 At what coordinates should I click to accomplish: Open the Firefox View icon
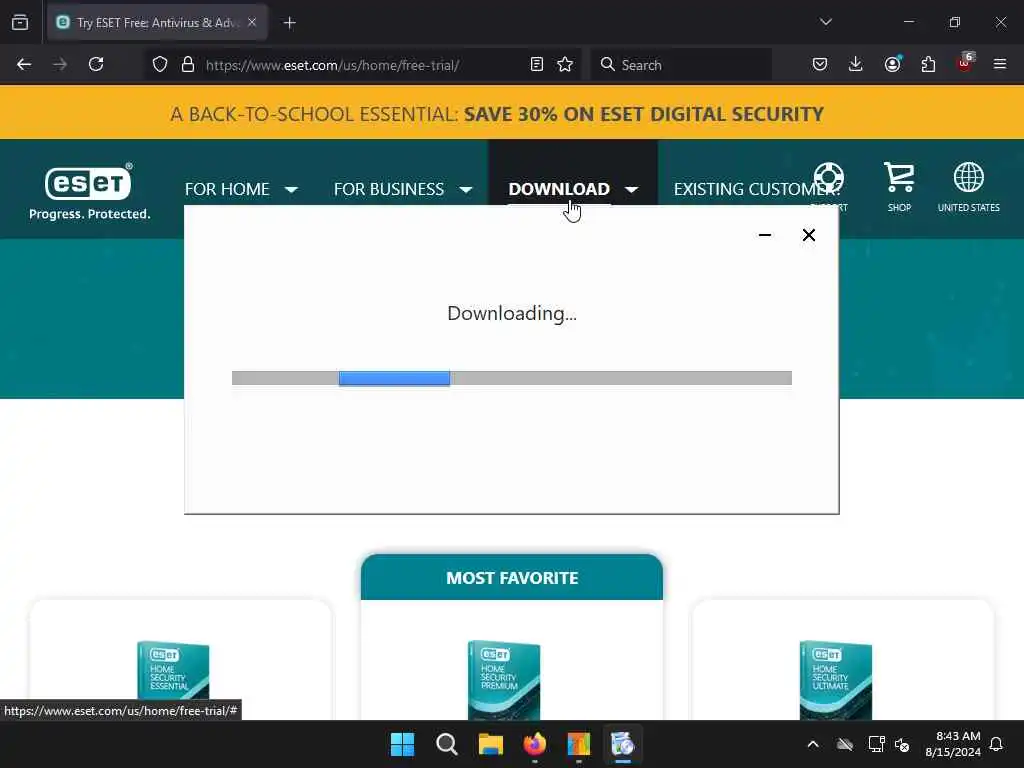click(x=20, y=23)
